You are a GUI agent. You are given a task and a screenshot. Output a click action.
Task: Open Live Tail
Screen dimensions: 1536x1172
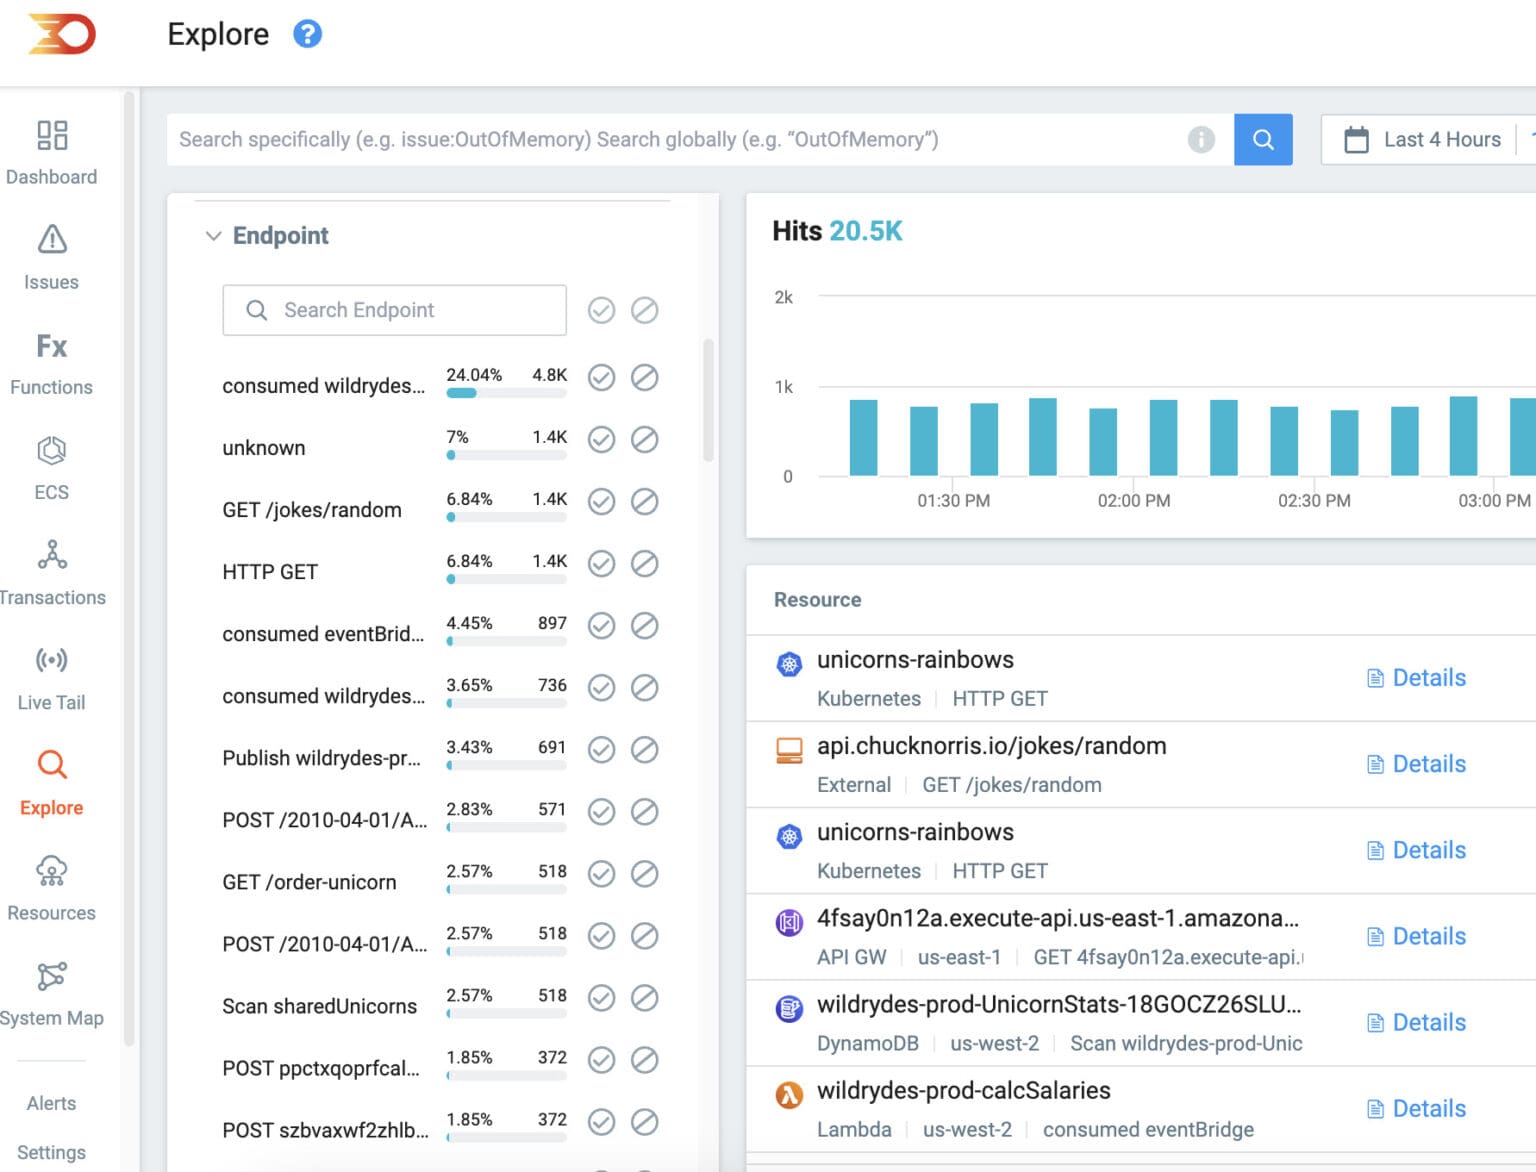click(50, 675)
